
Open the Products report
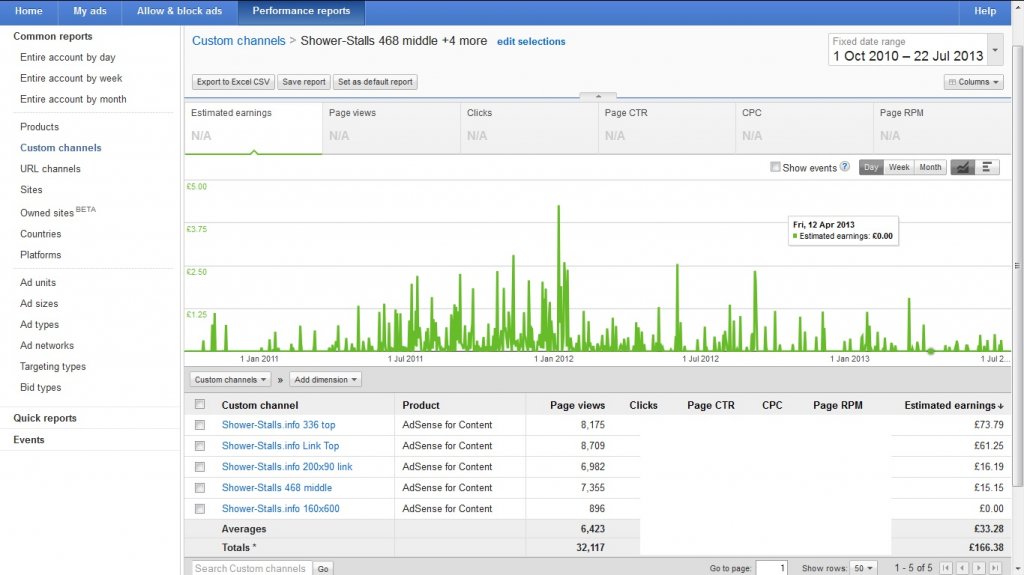(x=39, y=127)
